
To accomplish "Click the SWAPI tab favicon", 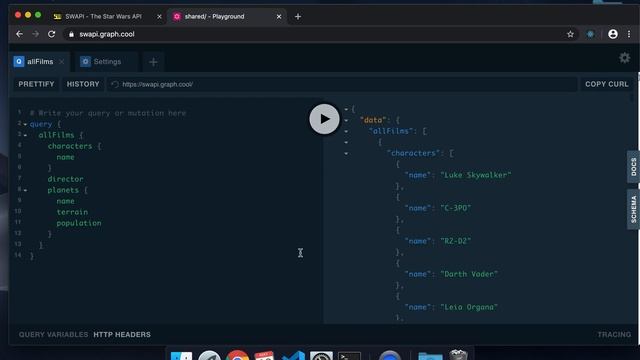I will (58, 17).
